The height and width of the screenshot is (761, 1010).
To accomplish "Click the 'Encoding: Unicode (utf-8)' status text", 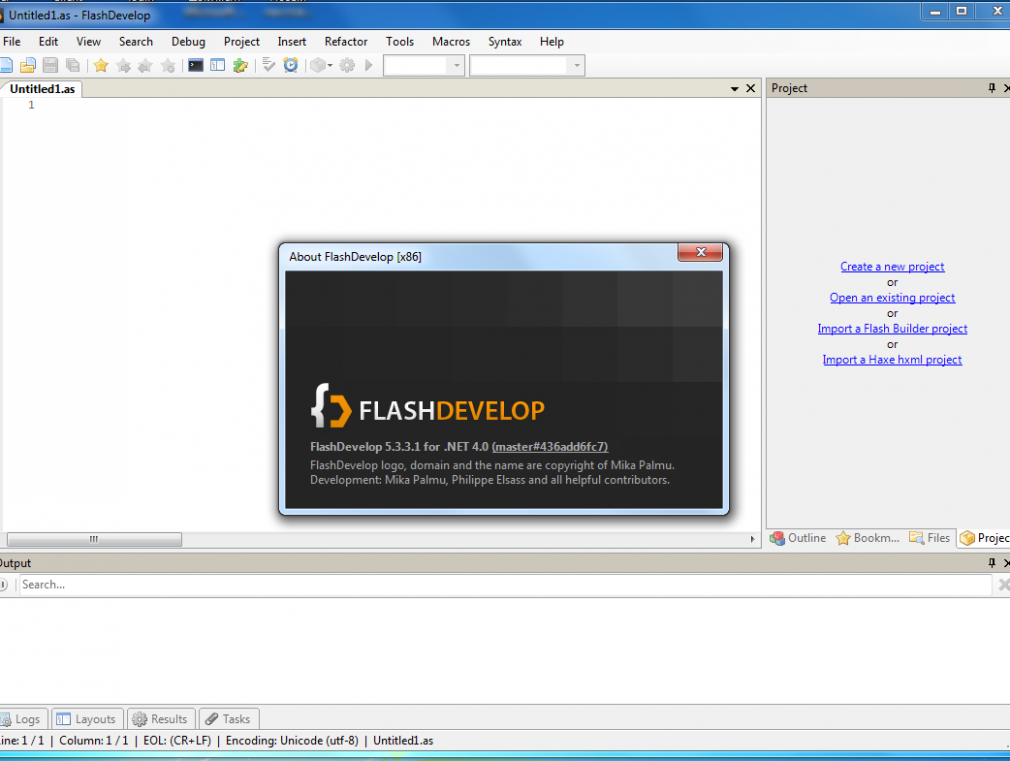I will [292, 740].
